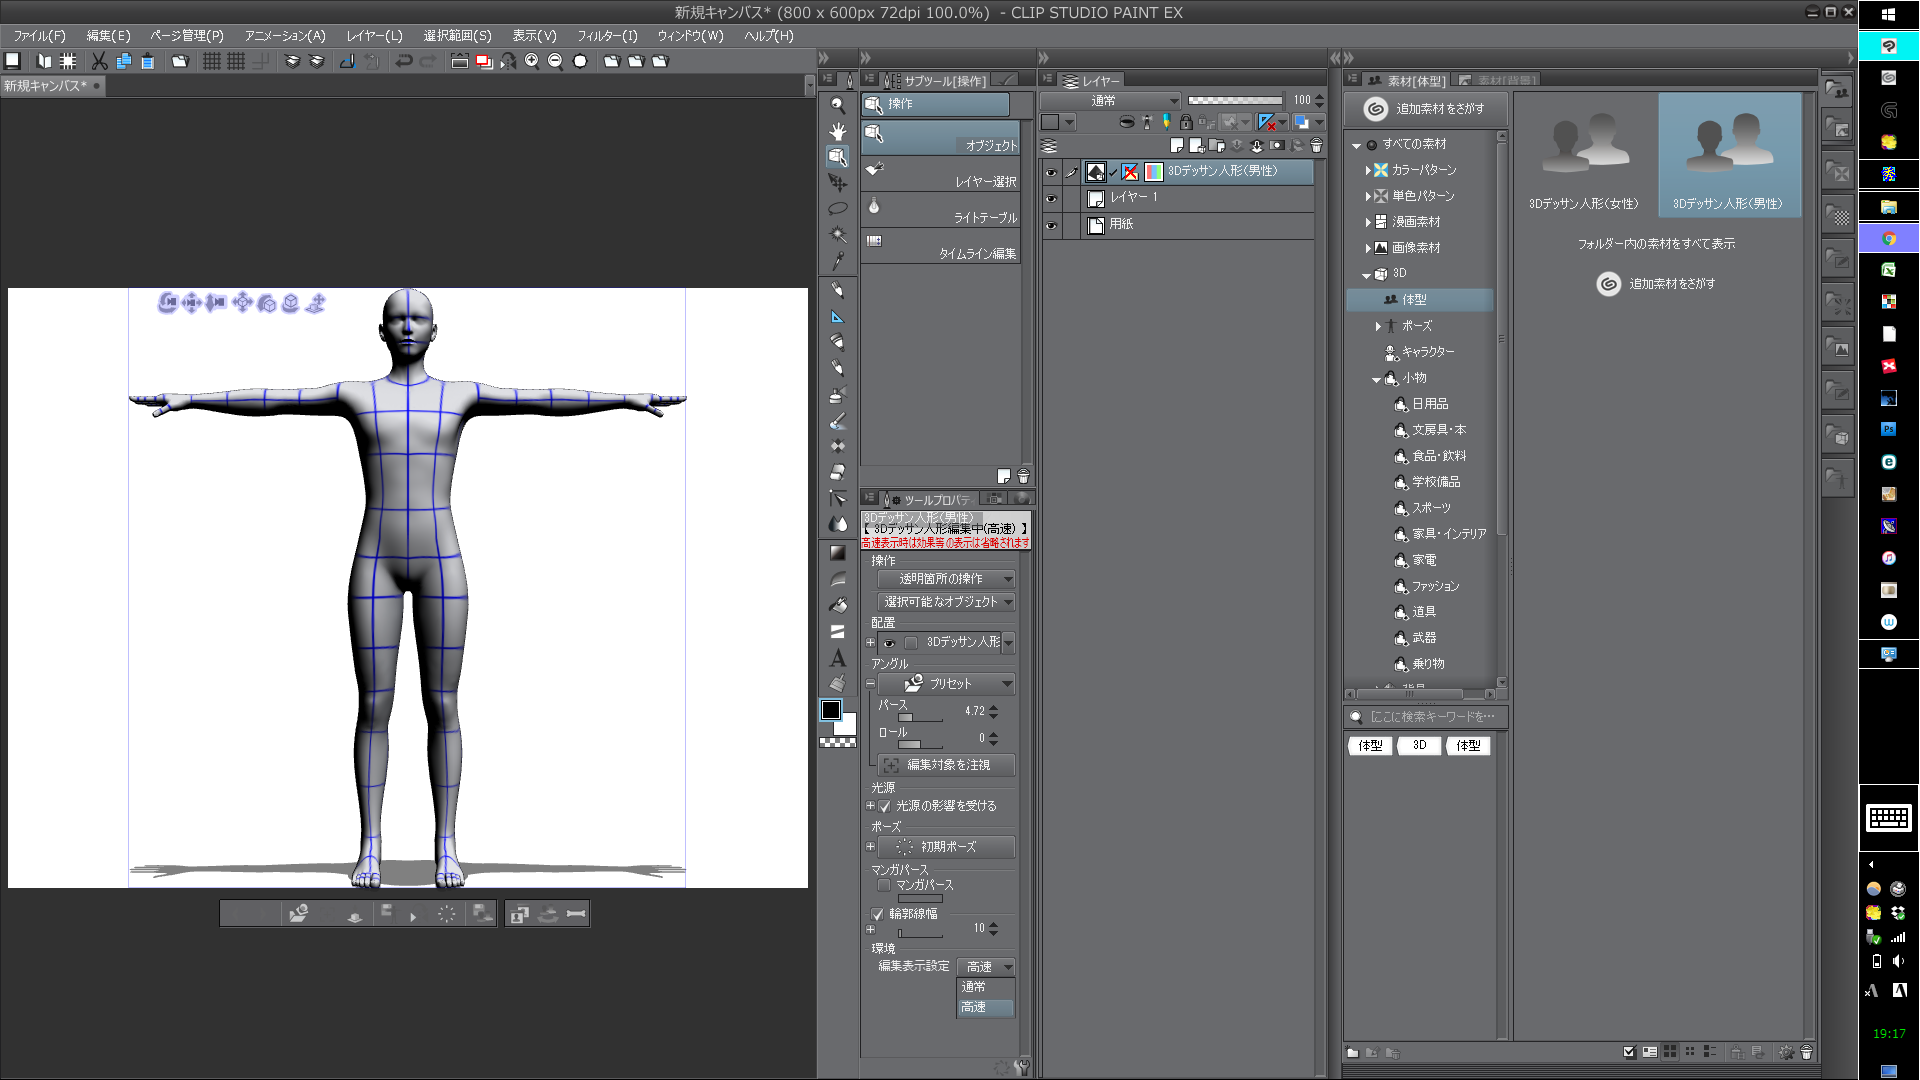
Task: Click the 編集対象を注視 button
Action: pyautogui.click(x=946, y=765)
